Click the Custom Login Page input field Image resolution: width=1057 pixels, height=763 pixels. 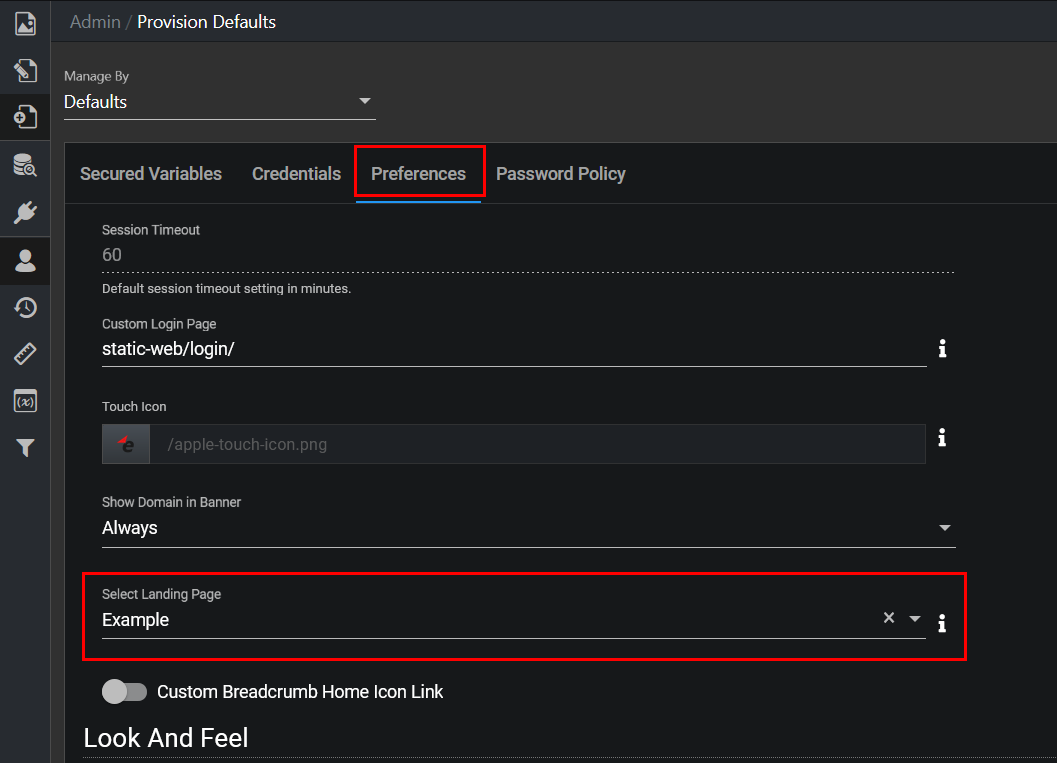514,349
